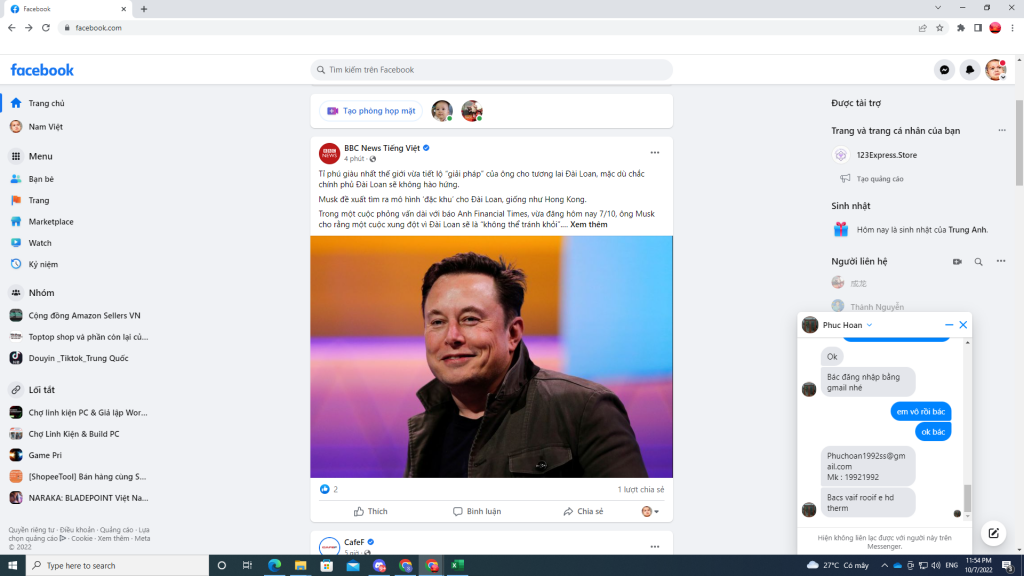Image resolution: width=1024 pixels, height=576 pixels.
Task: Click Xem thêm to expand post
Action: click(x=589, y=225)
